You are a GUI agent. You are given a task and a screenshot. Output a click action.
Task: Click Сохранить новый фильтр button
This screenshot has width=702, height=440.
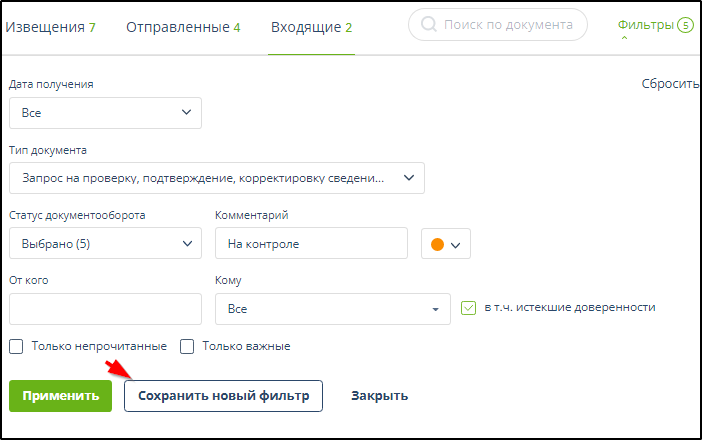223,395
